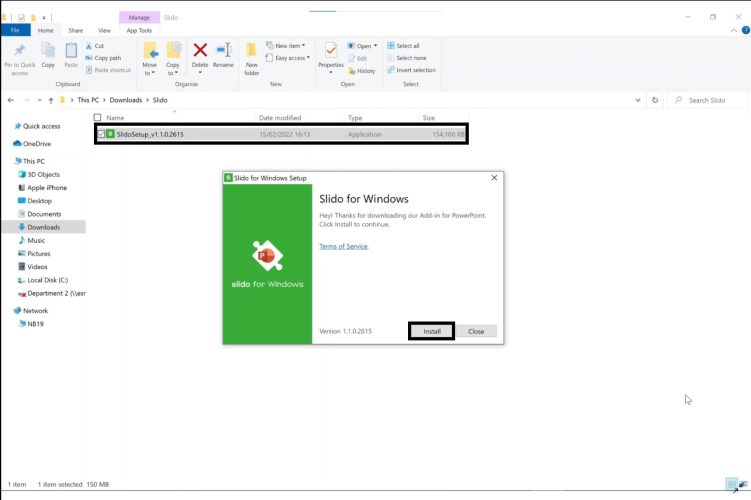
Task: Click Invert selection in ribbon
Action: coord(411,70)
